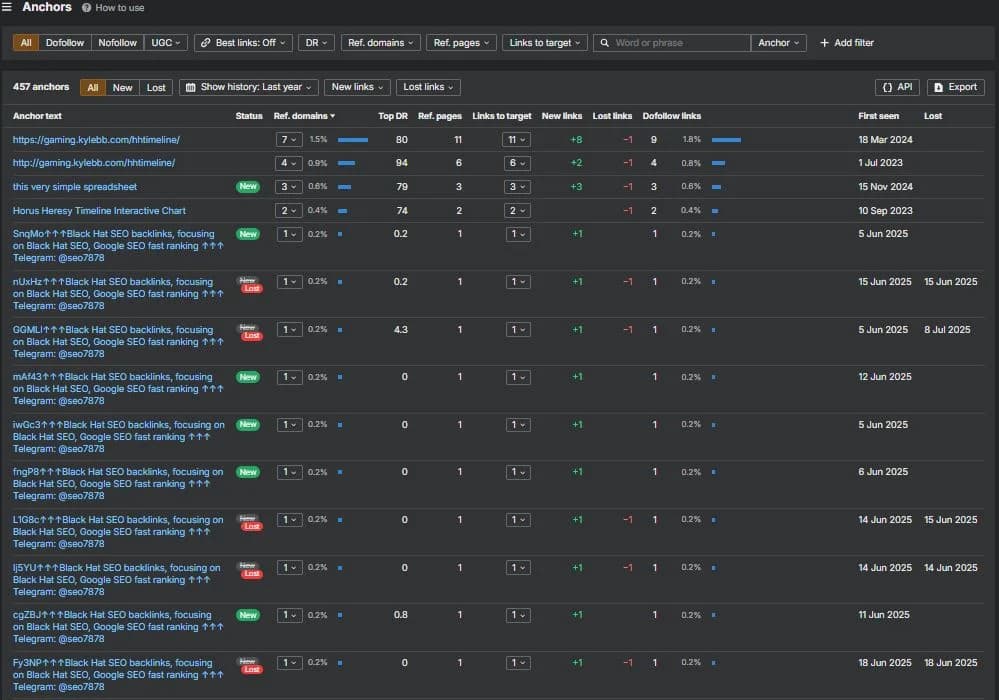The height and width of the screenshot is (700, 999).
Task: Open Ref. pages filter dropdown
Action: click(461, 43)
